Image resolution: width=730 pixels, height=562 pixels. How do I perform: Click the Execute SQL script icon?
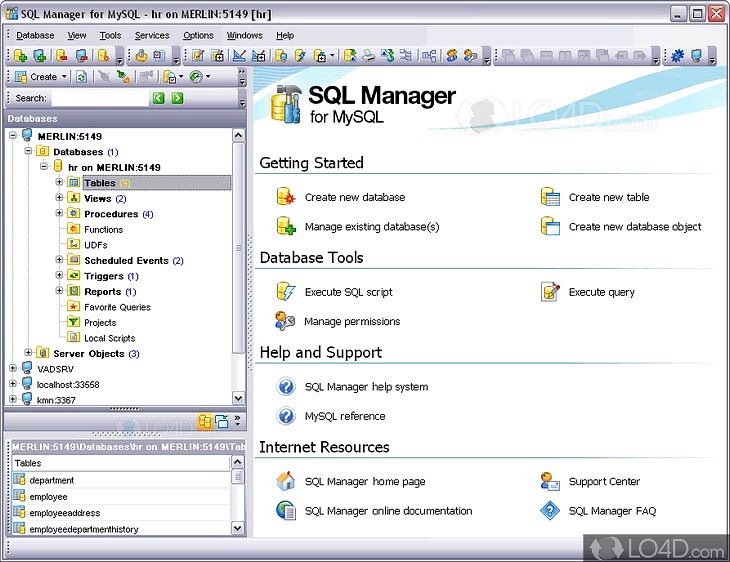click(287, 292)
